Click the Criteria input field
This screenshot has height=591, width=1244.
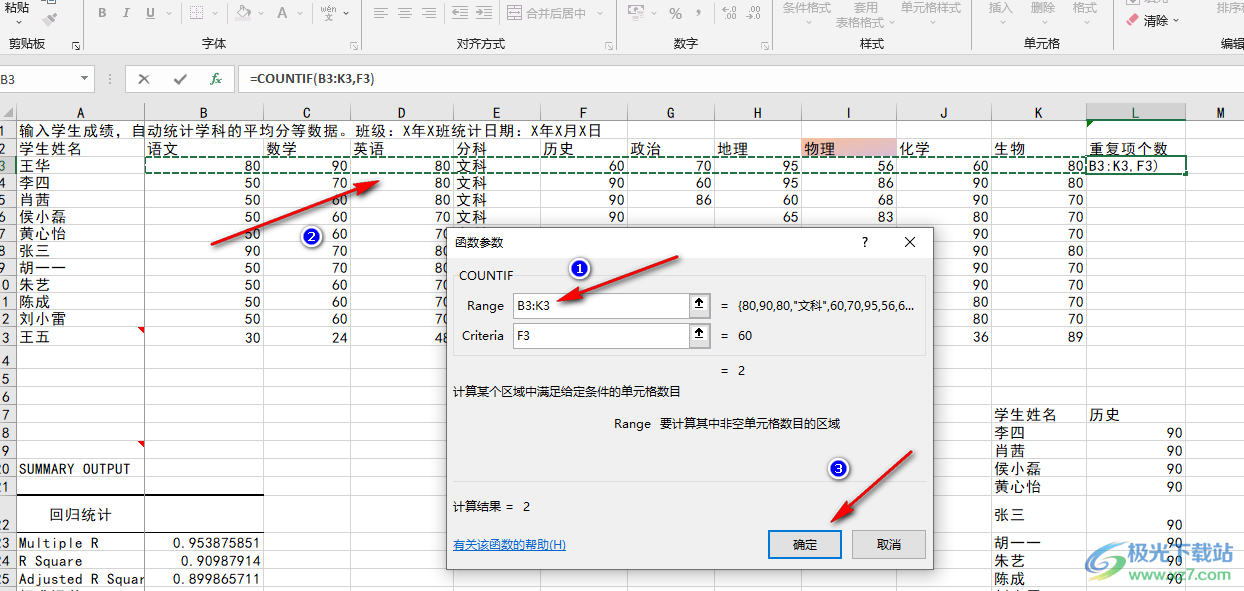(x=599, y=335)
